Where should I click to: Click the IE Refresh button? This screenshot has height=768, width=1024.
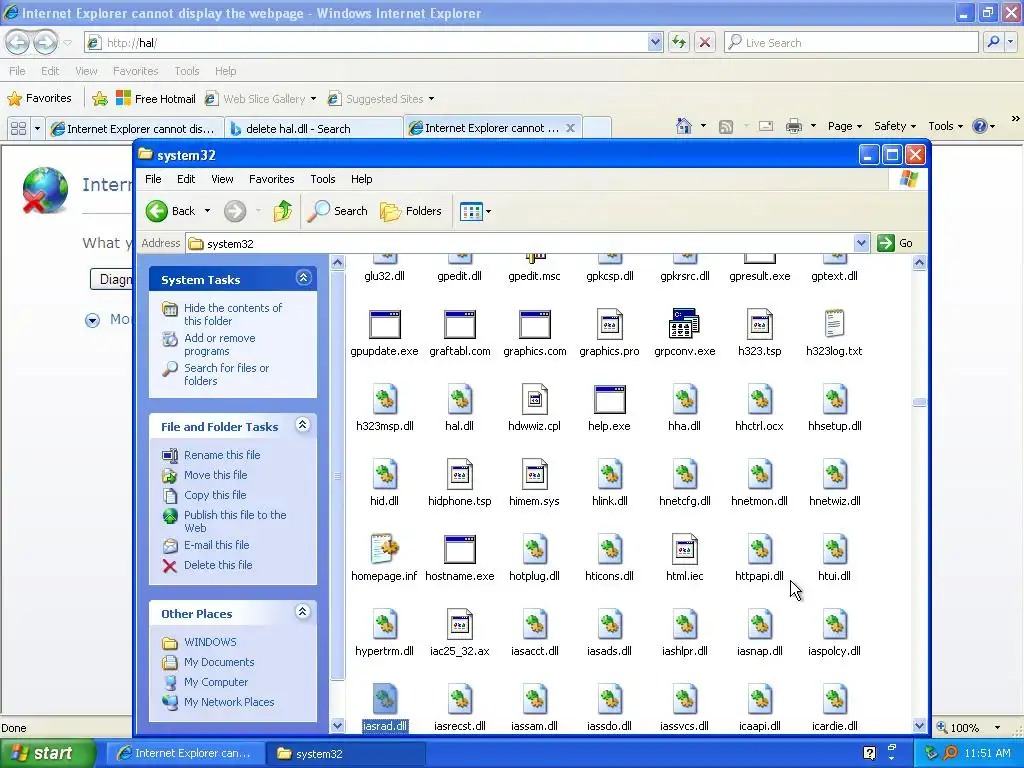pos(679,42)
